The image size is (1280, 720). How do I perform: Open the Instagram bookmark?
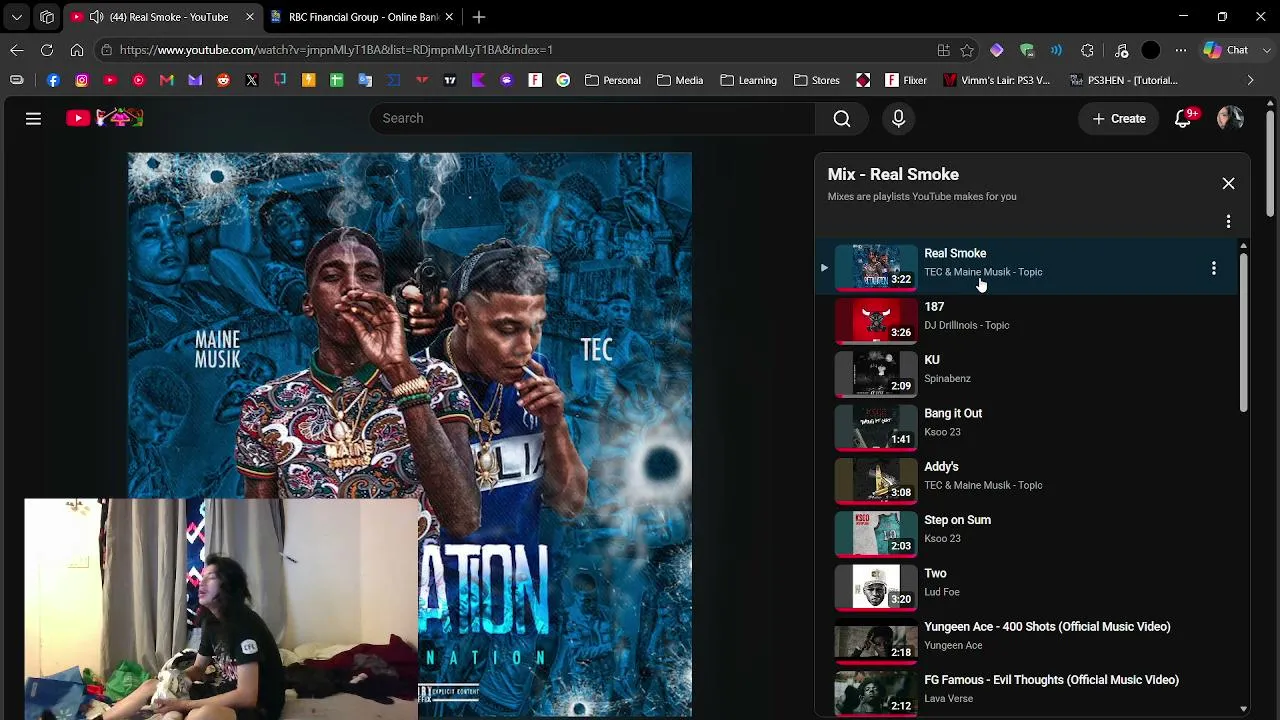point(82,80)
